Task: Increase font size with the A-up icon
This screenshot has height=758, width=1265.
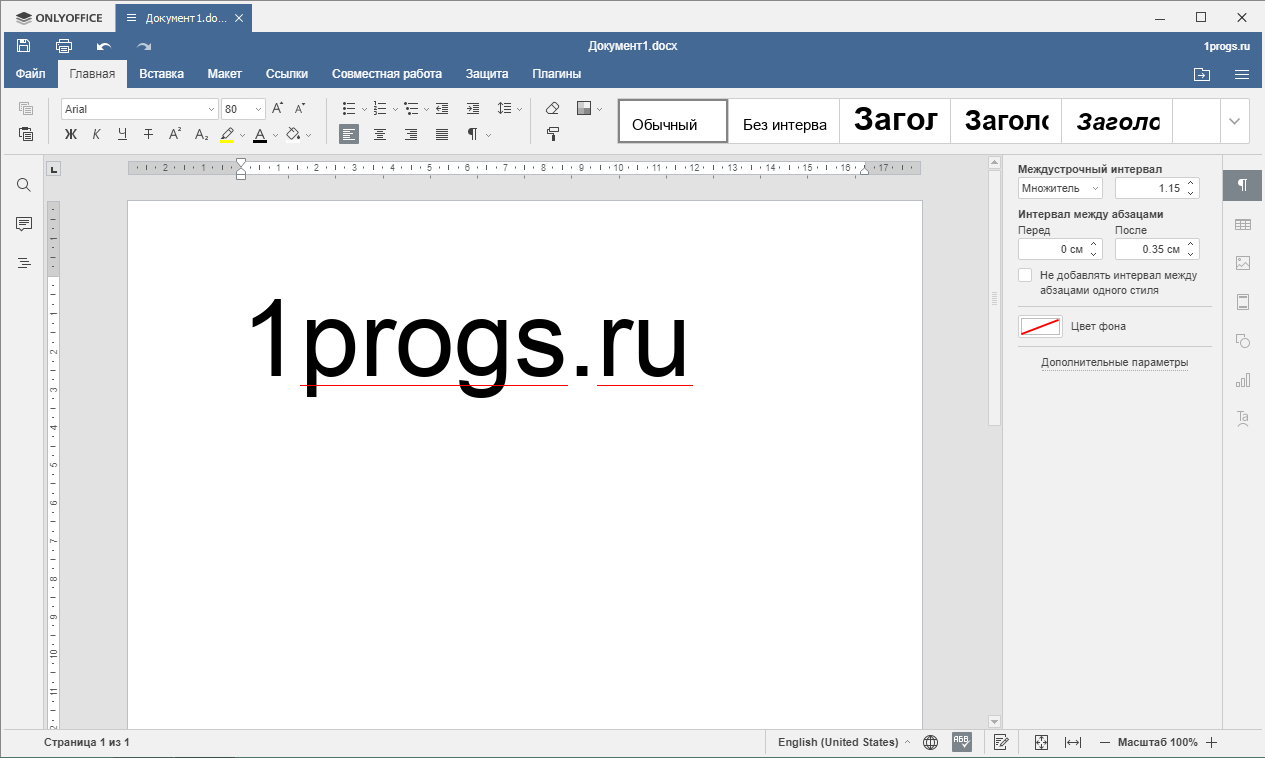Action: (278, 108)
